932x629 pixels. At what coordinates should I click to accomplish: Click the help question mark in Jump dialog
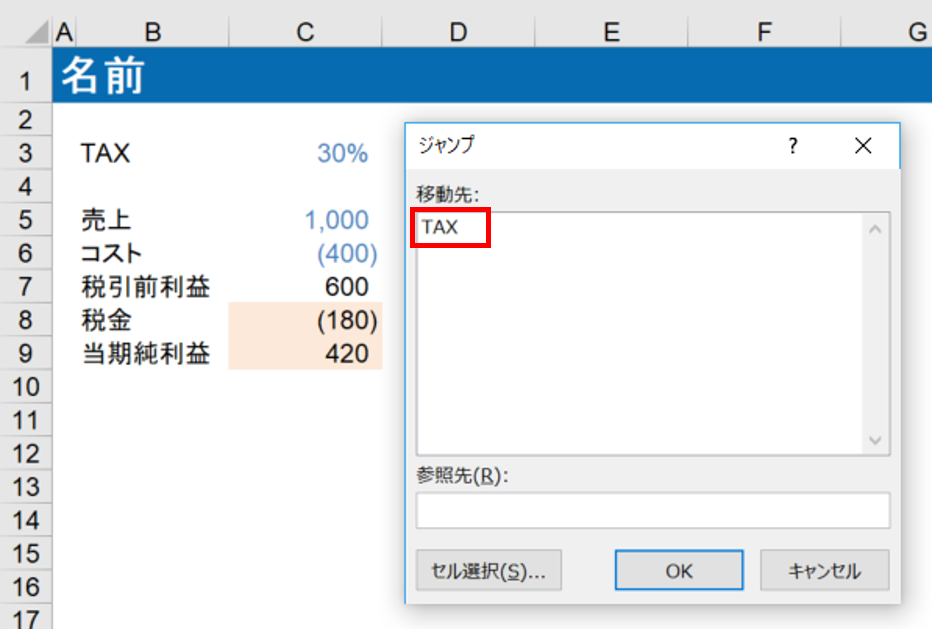(793, 146)
